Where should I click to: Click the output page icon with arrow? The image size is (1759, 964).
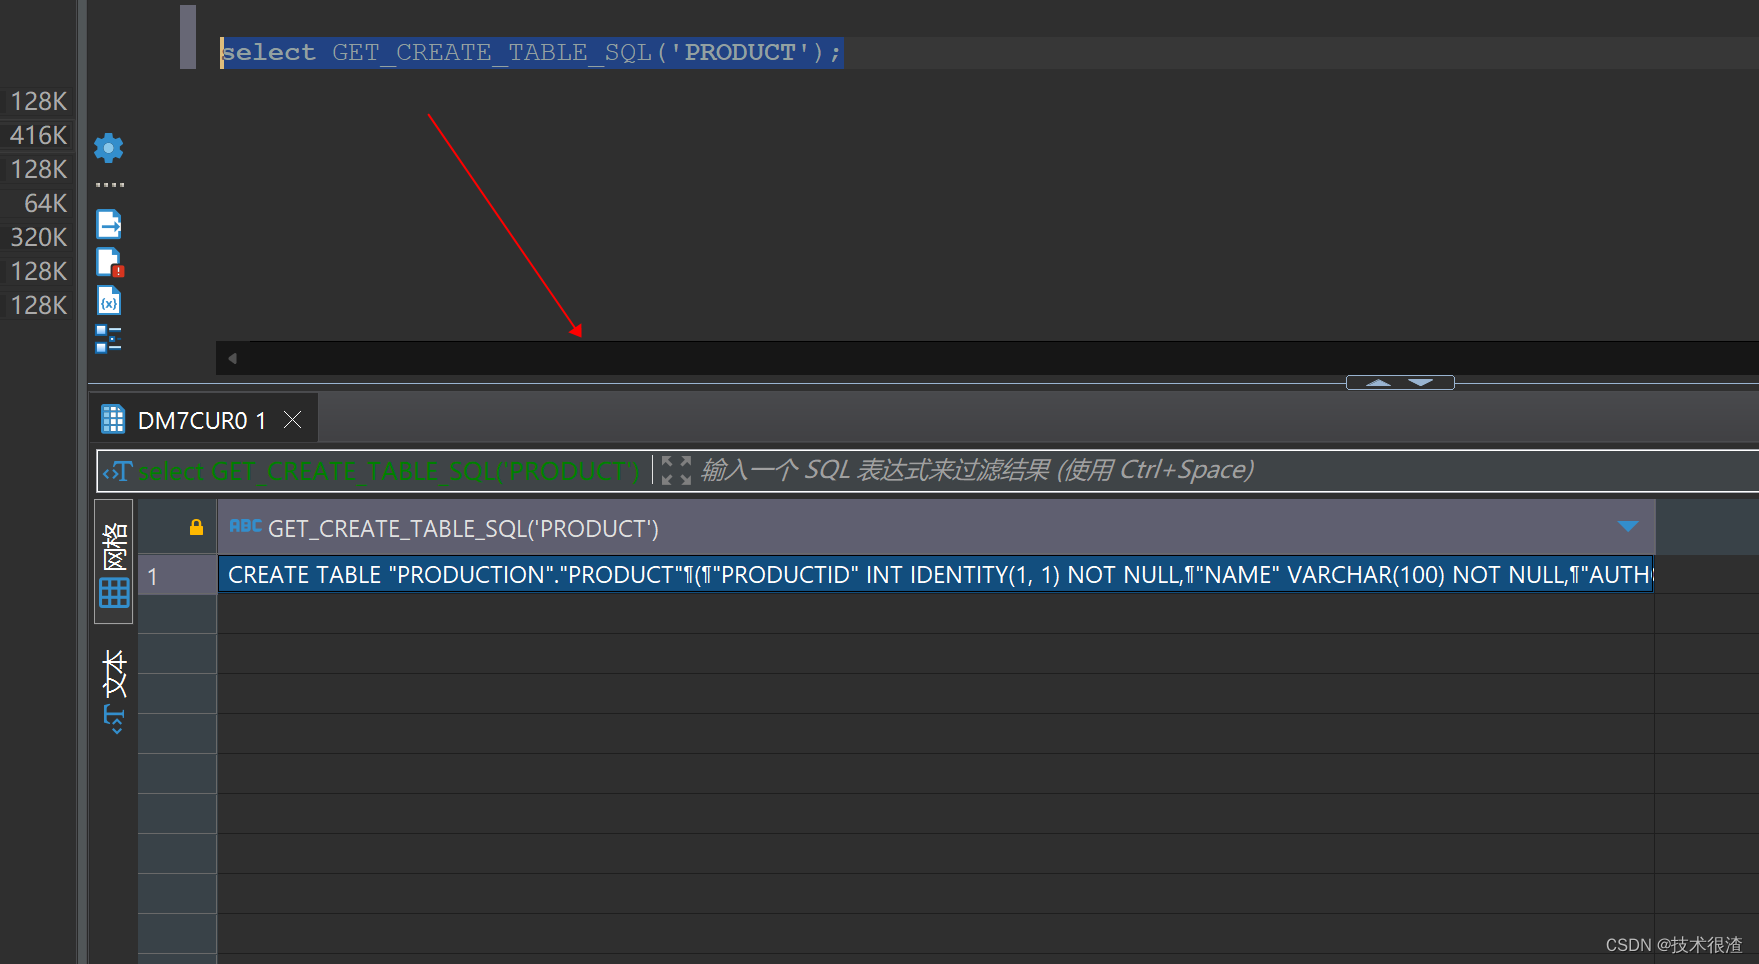(x=109, y=224)
